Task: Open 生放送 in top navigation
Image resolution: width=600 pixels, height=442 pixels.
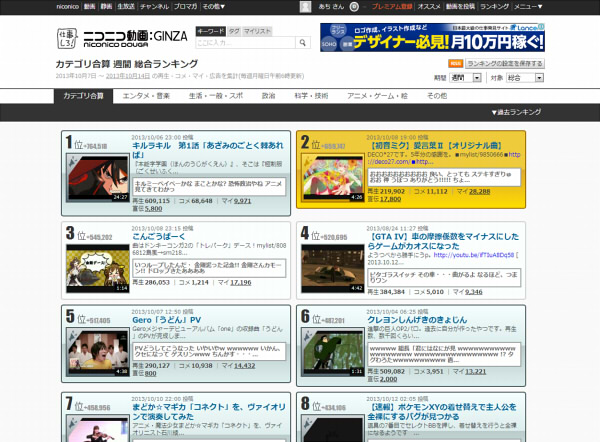Action: [x=126, y=7]
